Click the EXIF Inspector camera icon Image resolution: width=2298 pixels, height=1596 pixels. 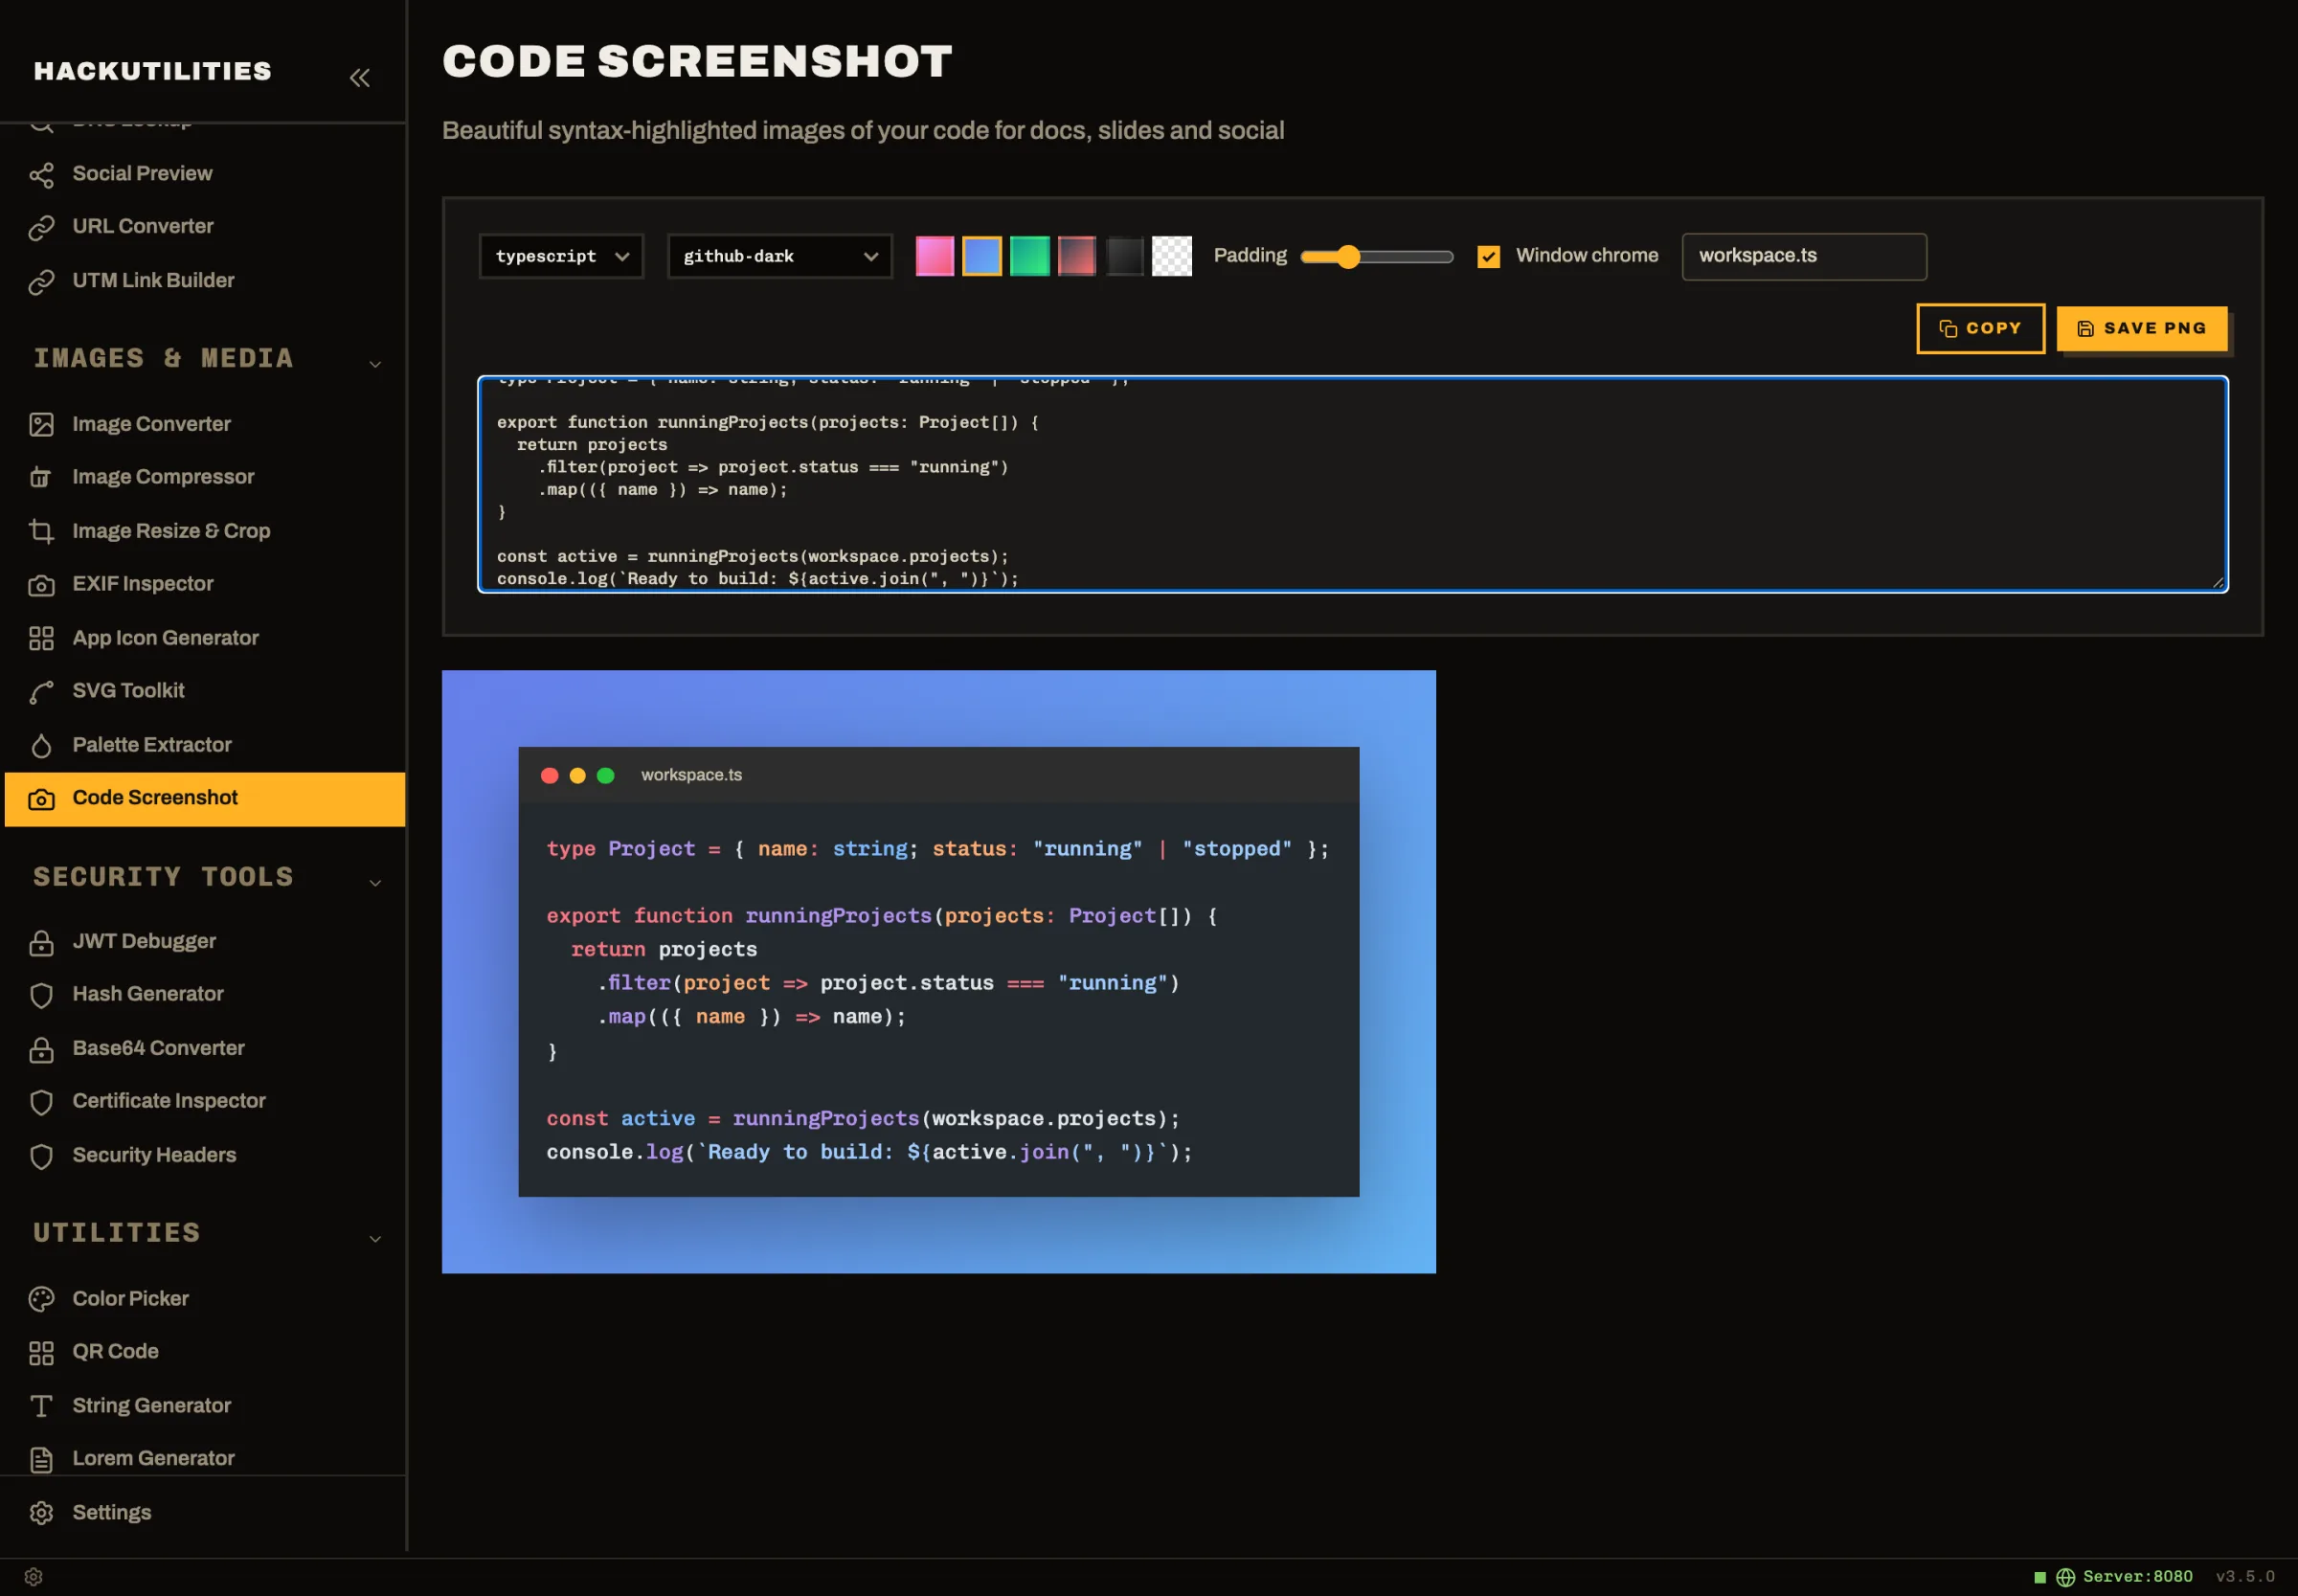(41, 585)
